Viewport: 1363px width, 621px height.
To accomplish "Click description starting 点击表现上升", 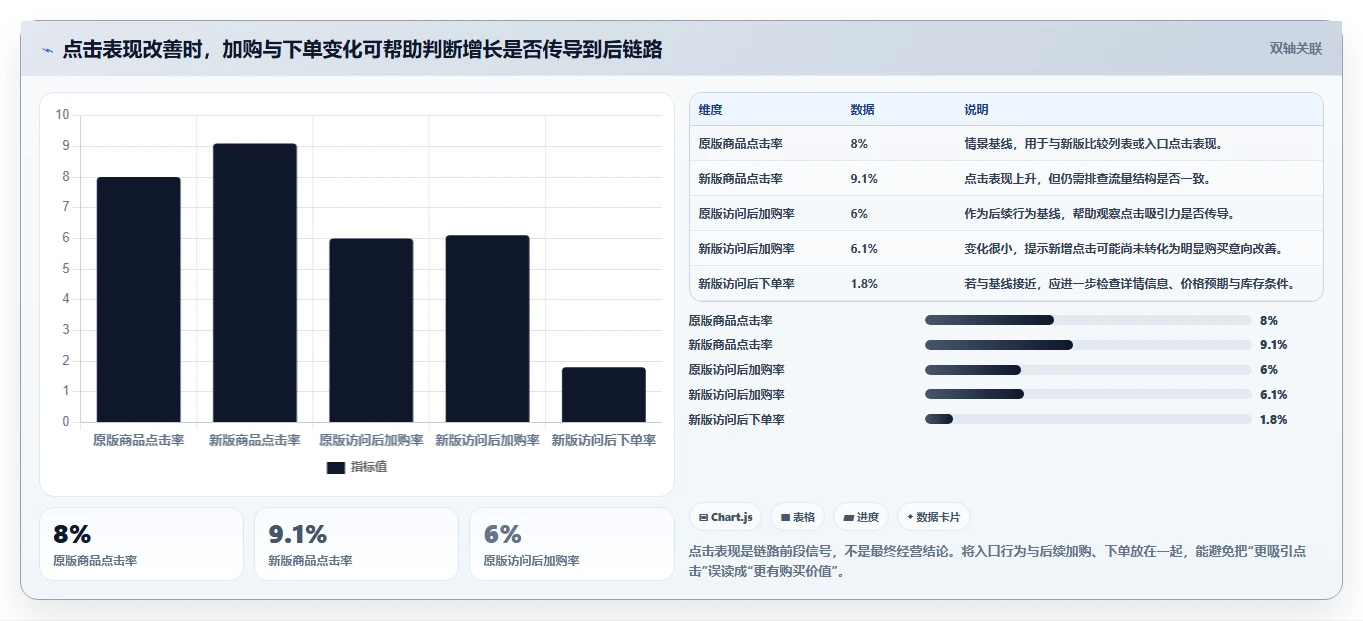I will (x=1088, y=179).
